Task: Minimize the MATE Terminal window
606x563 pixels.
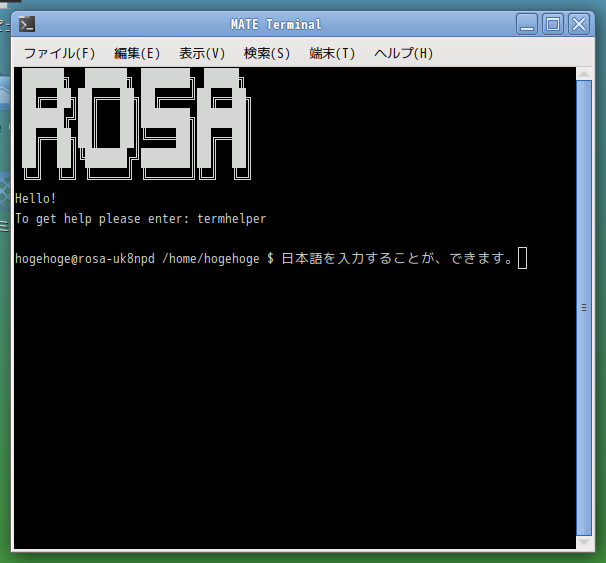Action: [527, 24]
